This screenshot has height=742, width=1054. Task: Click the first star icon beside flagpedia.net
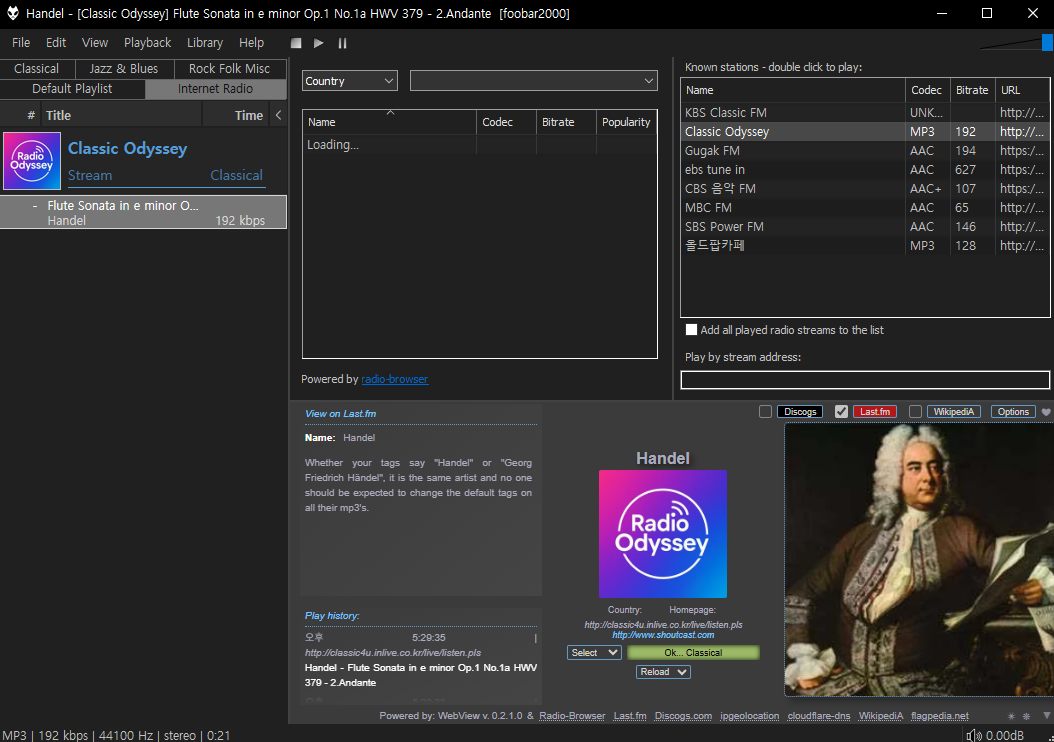click(x=1011, y=716)
